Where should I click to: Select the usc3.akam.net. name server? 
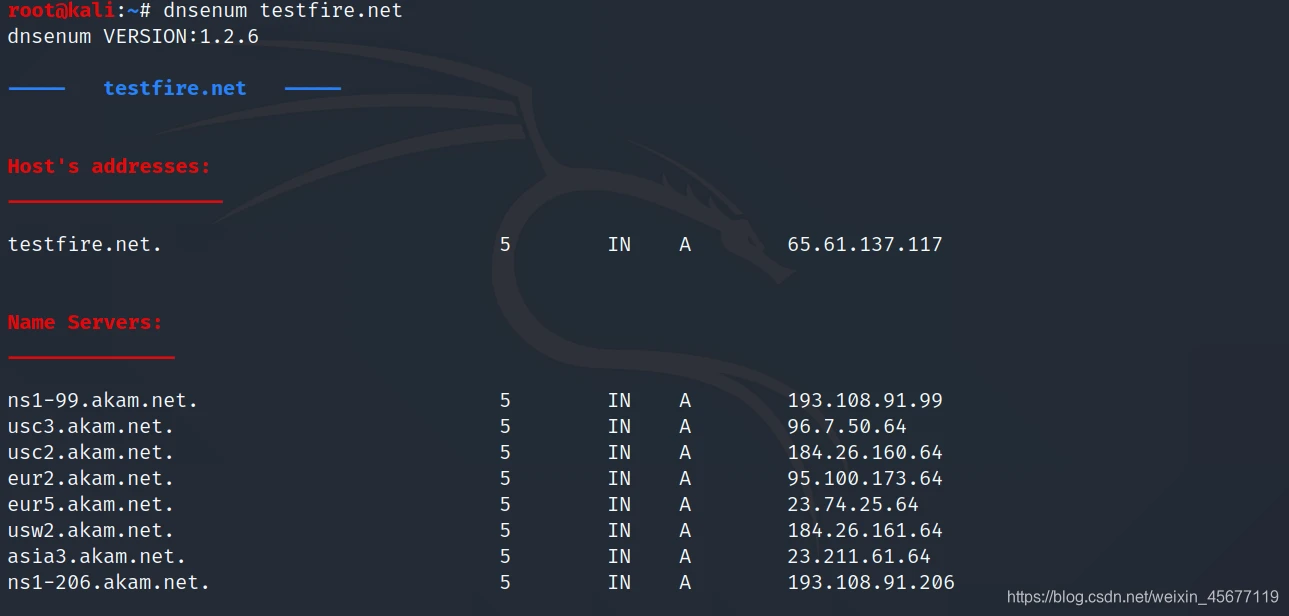tap(91, 427)
